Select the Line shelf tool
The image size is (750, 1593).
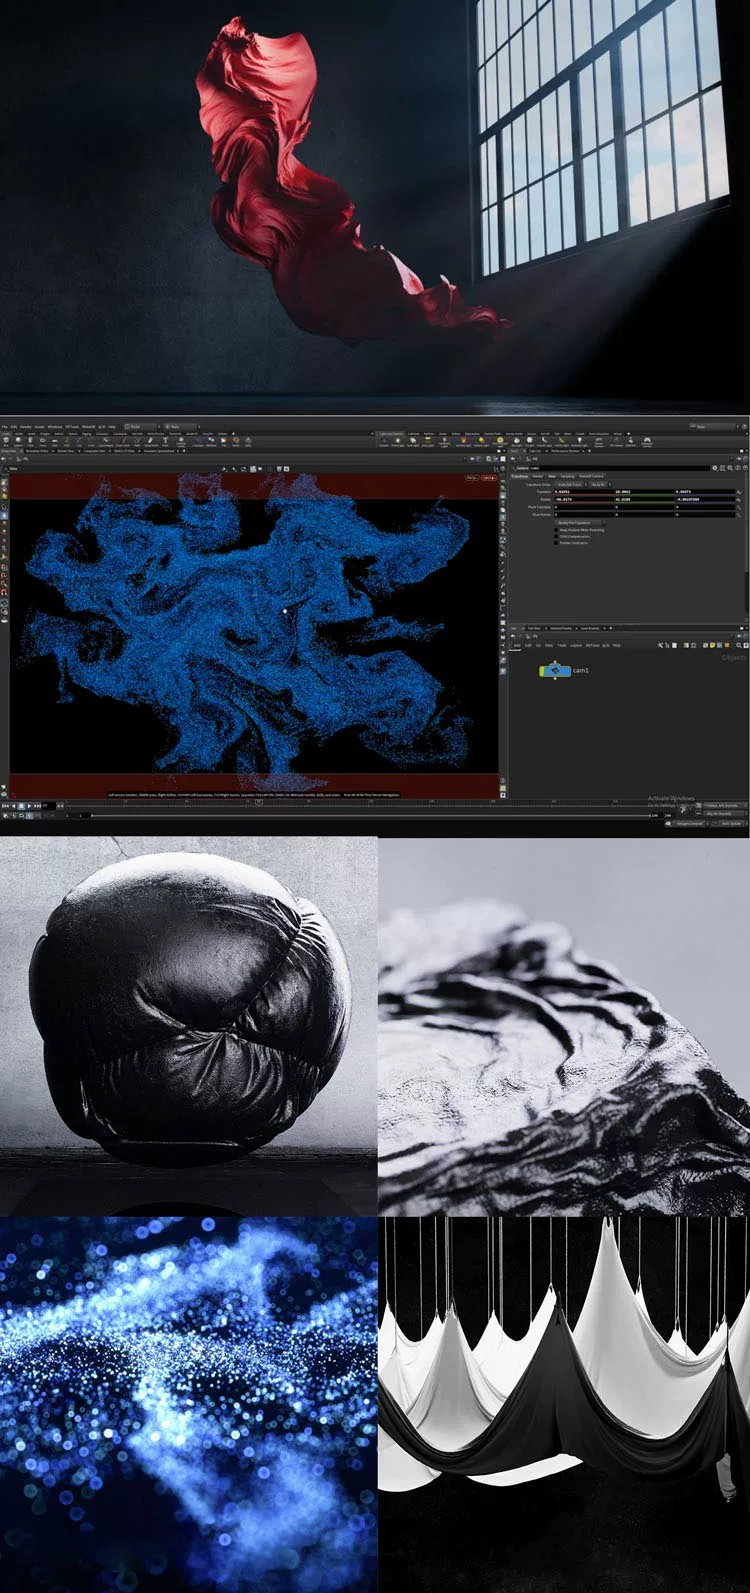click(78, 441)
